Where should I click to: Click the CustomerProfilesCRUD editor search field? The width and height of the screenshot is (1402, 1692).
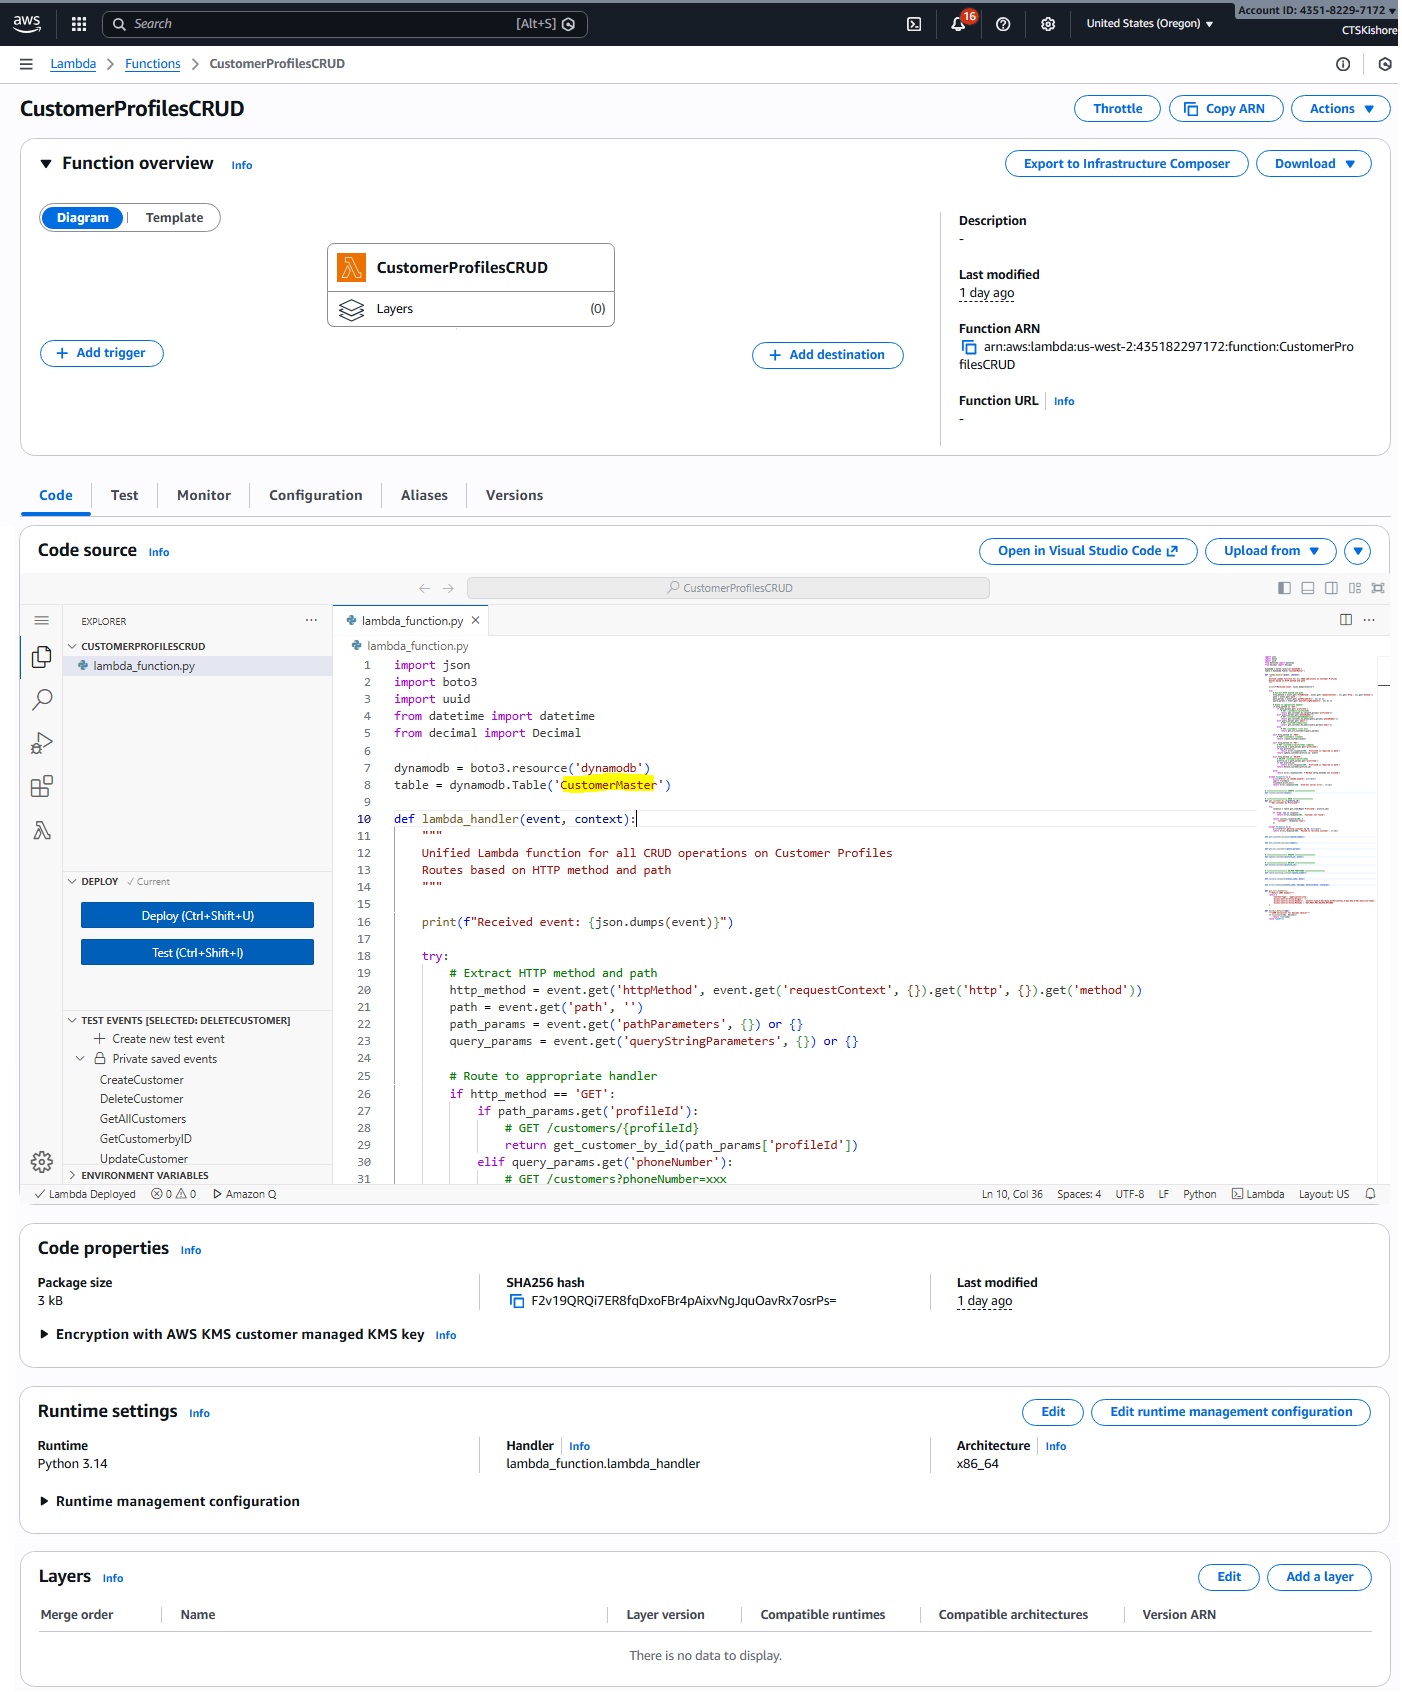[x=728, y=588]
